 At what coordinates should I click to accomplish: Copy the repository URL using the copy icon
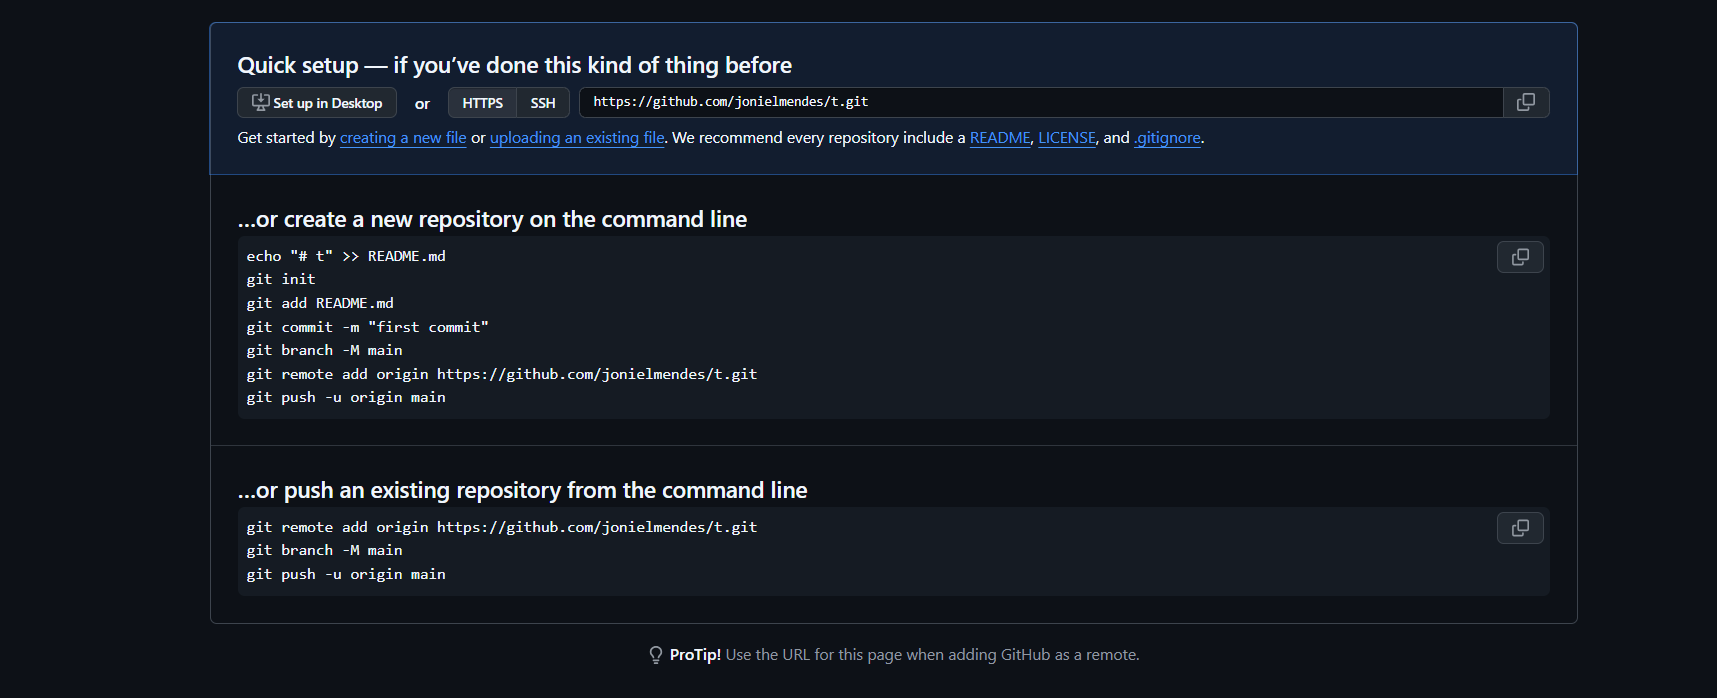(1525, 102)
